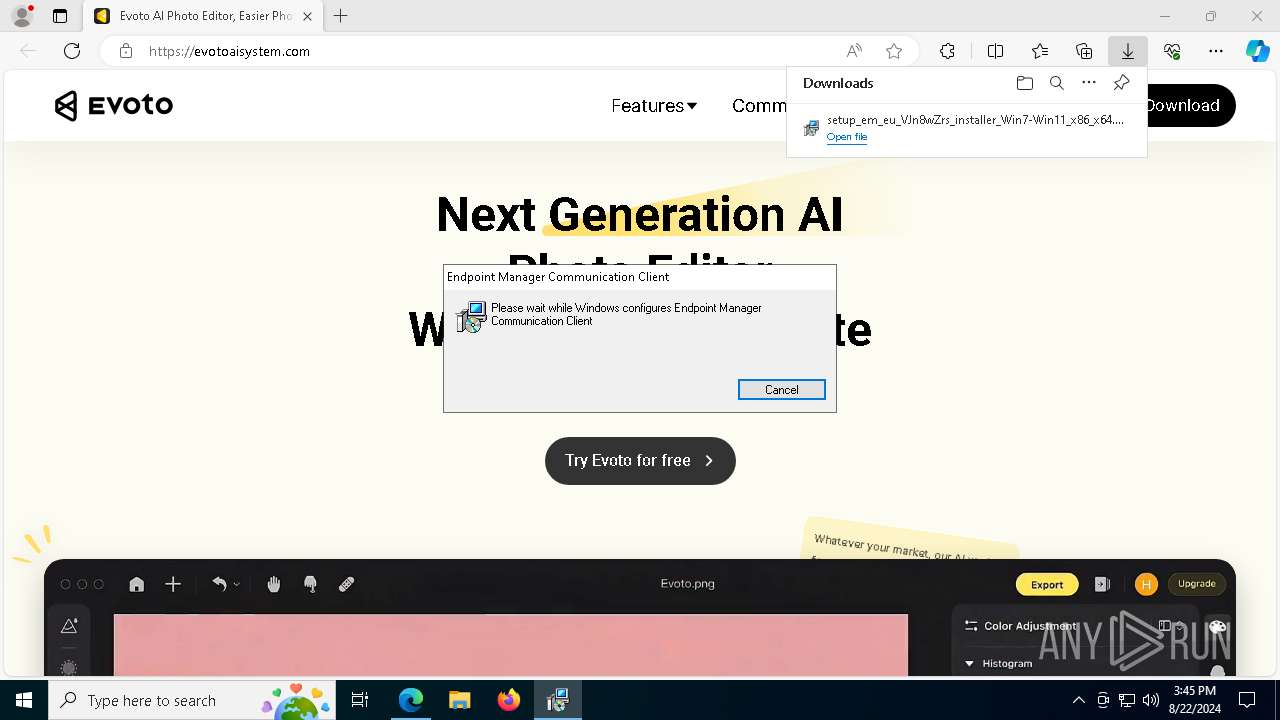Click the plus icon in Evoto preview
Image resolution: width=1280 pixels, height=720 pixels.
[x=173, y=584]
